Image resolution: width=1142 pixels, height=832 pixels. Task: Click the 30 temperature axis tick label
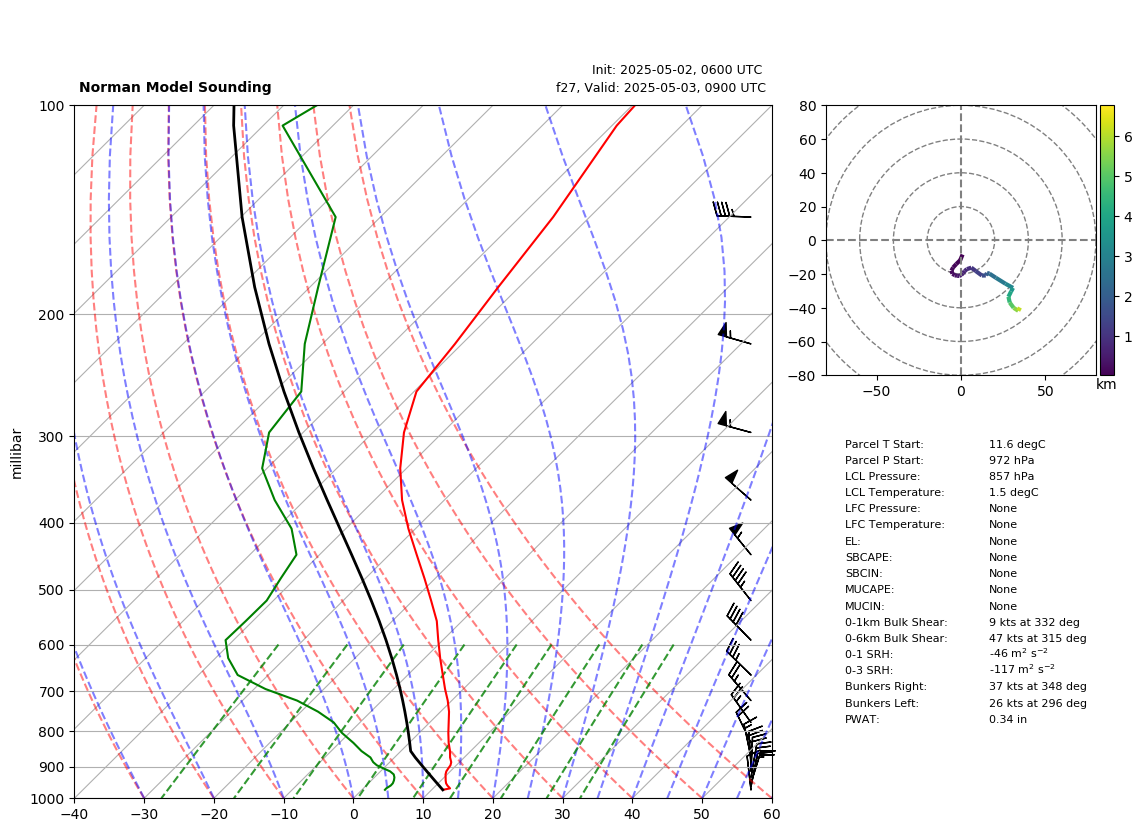point(563,814)
